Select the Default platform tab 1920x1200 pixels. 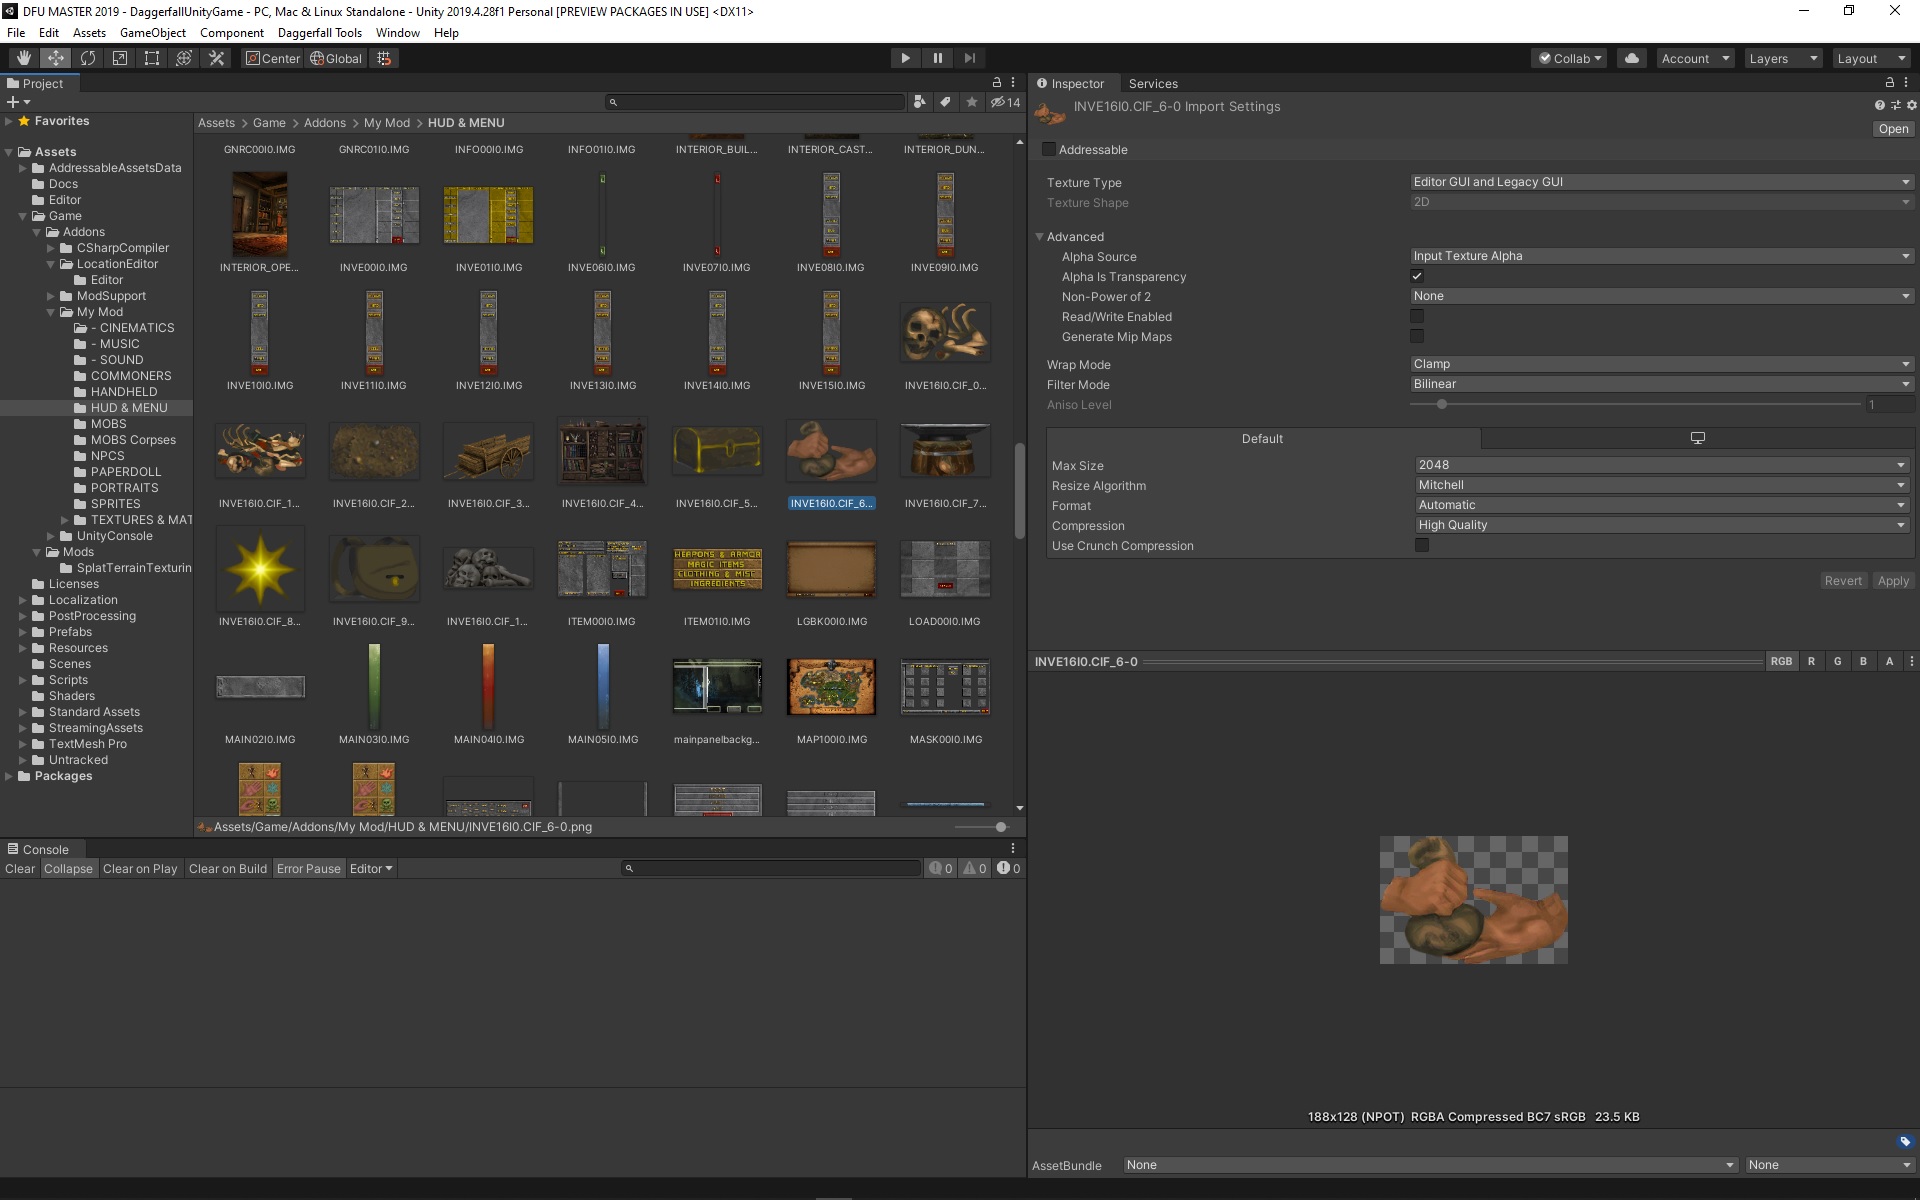pyautogui.click(x=1263, y=438)
